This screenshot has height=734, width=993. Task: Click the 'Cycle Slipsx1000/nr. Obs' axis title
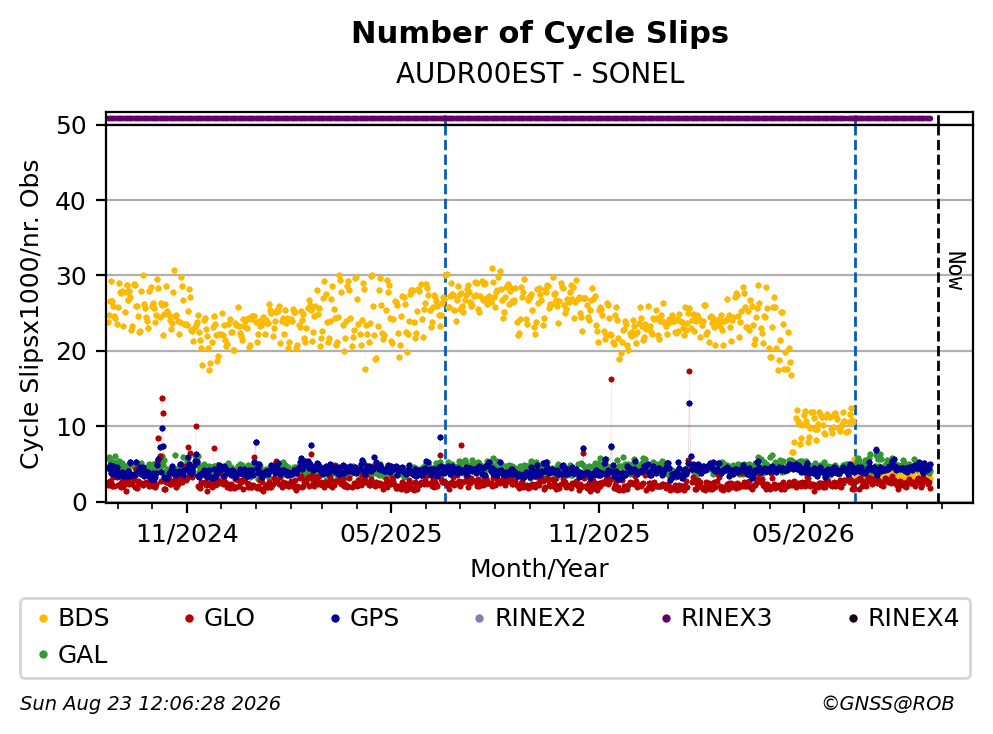pyautogui.click(x=29, y=314)
